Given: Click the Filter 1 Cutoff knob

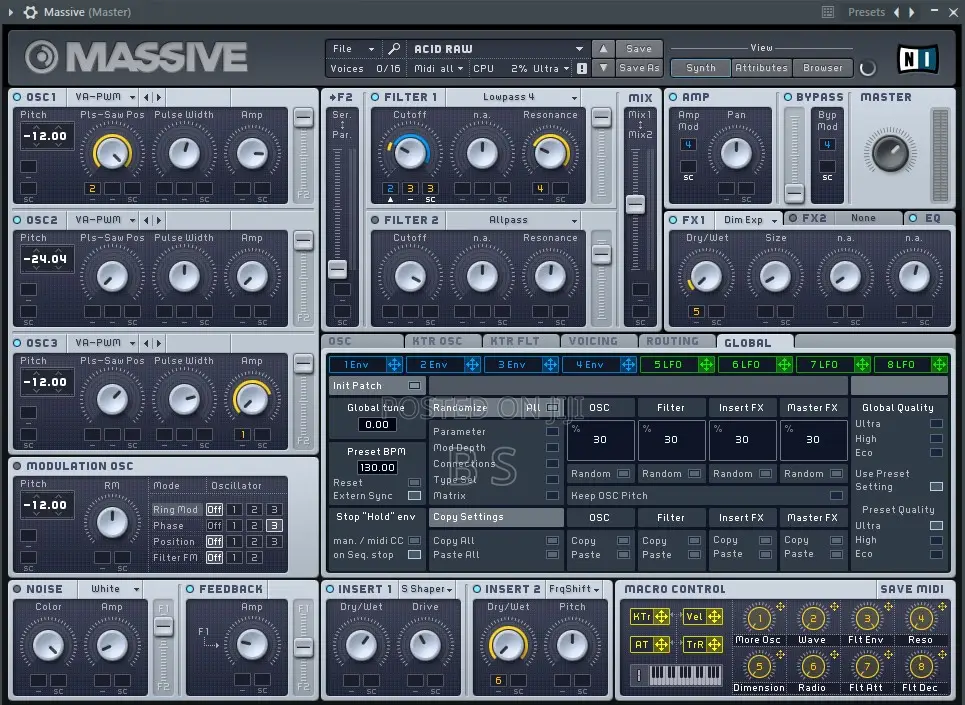Looking at the screenshot, I should click(x=409, y=153).
